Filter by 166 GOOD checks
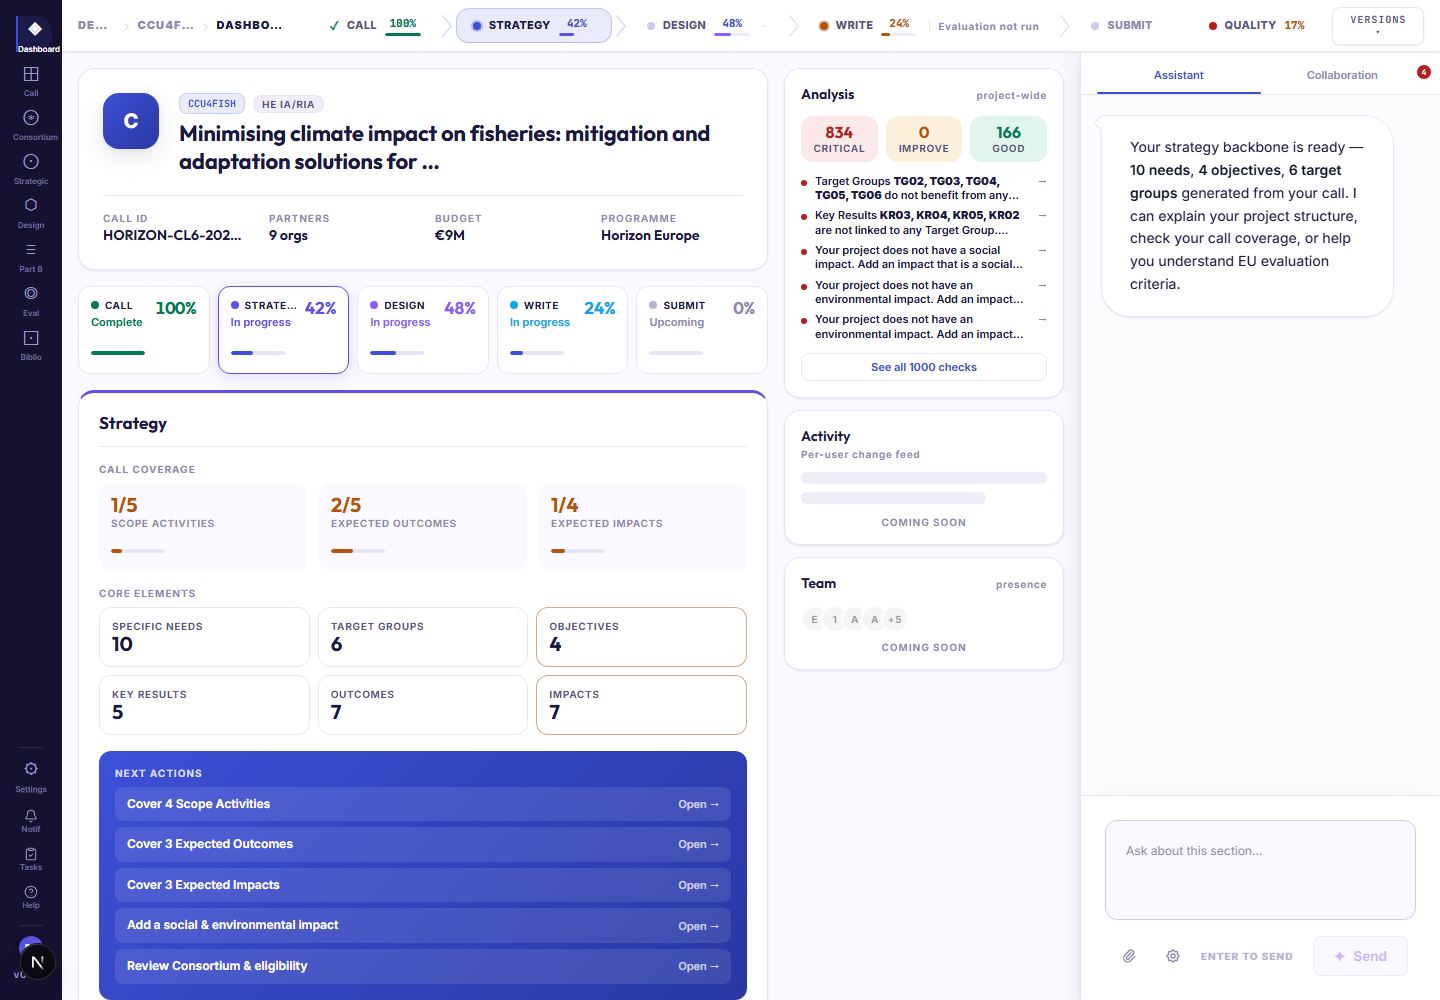The height and width of the screenshot is (1000, 1440). click(1008, 139)
